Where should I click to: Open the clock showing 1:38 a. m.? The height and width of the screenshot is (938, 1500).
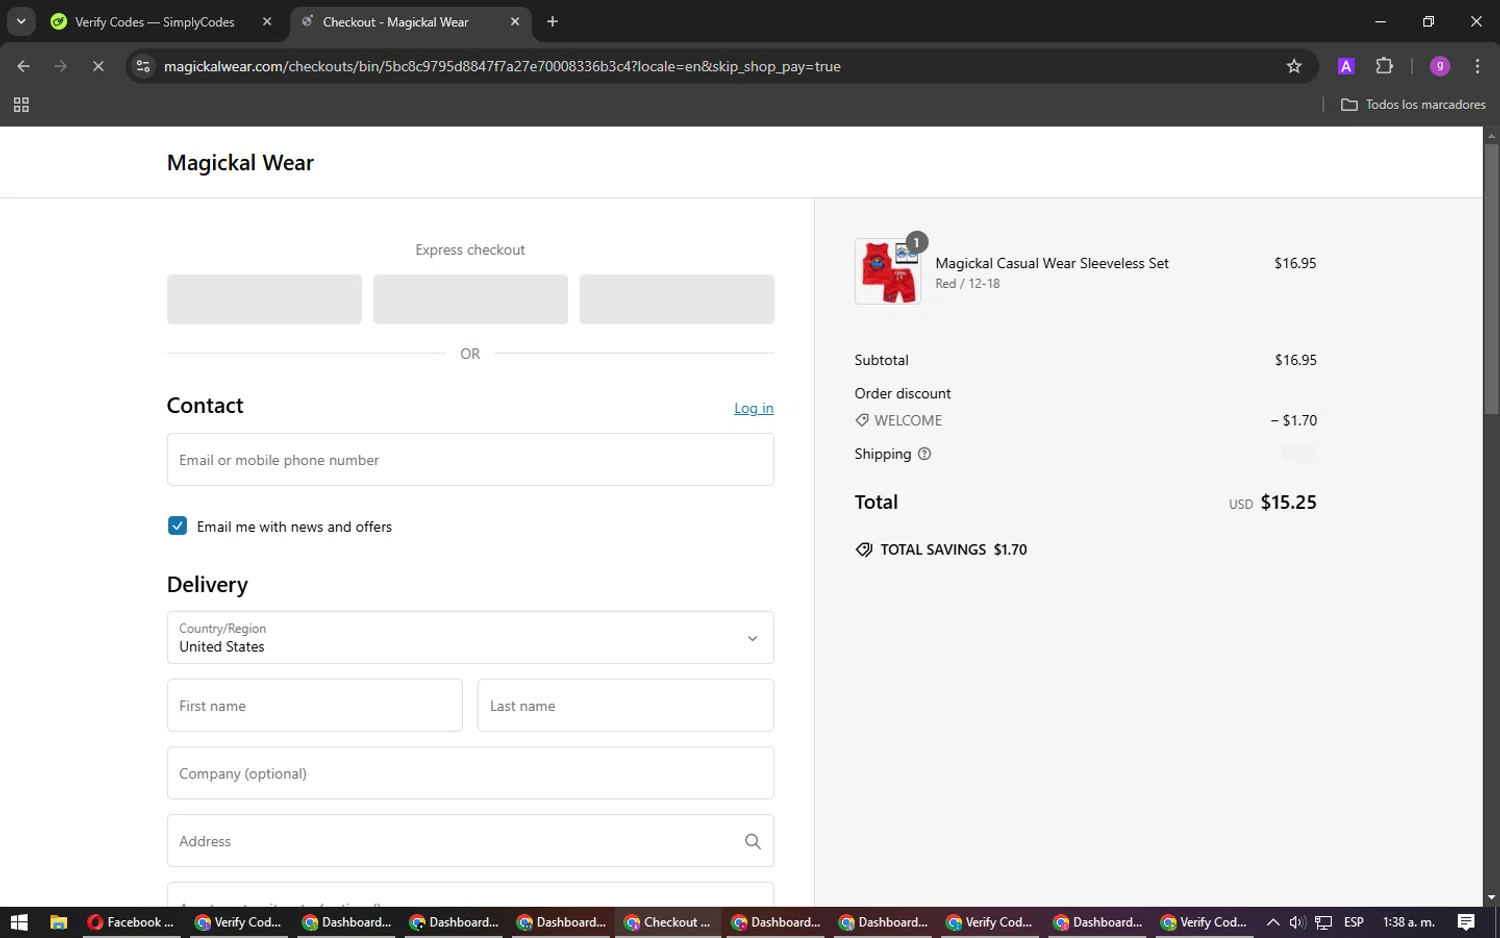click(x=1408, y=922)
